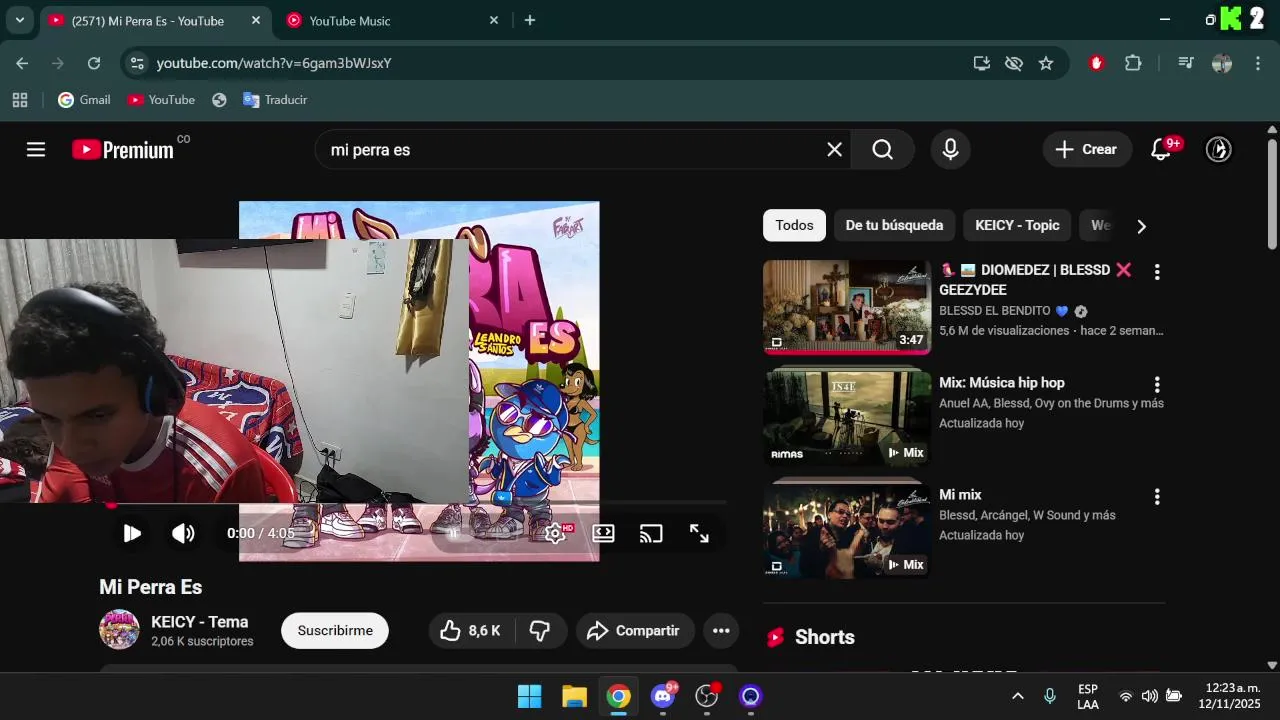
Task: Show hidden system tray icons
Action: point(1018,696)
